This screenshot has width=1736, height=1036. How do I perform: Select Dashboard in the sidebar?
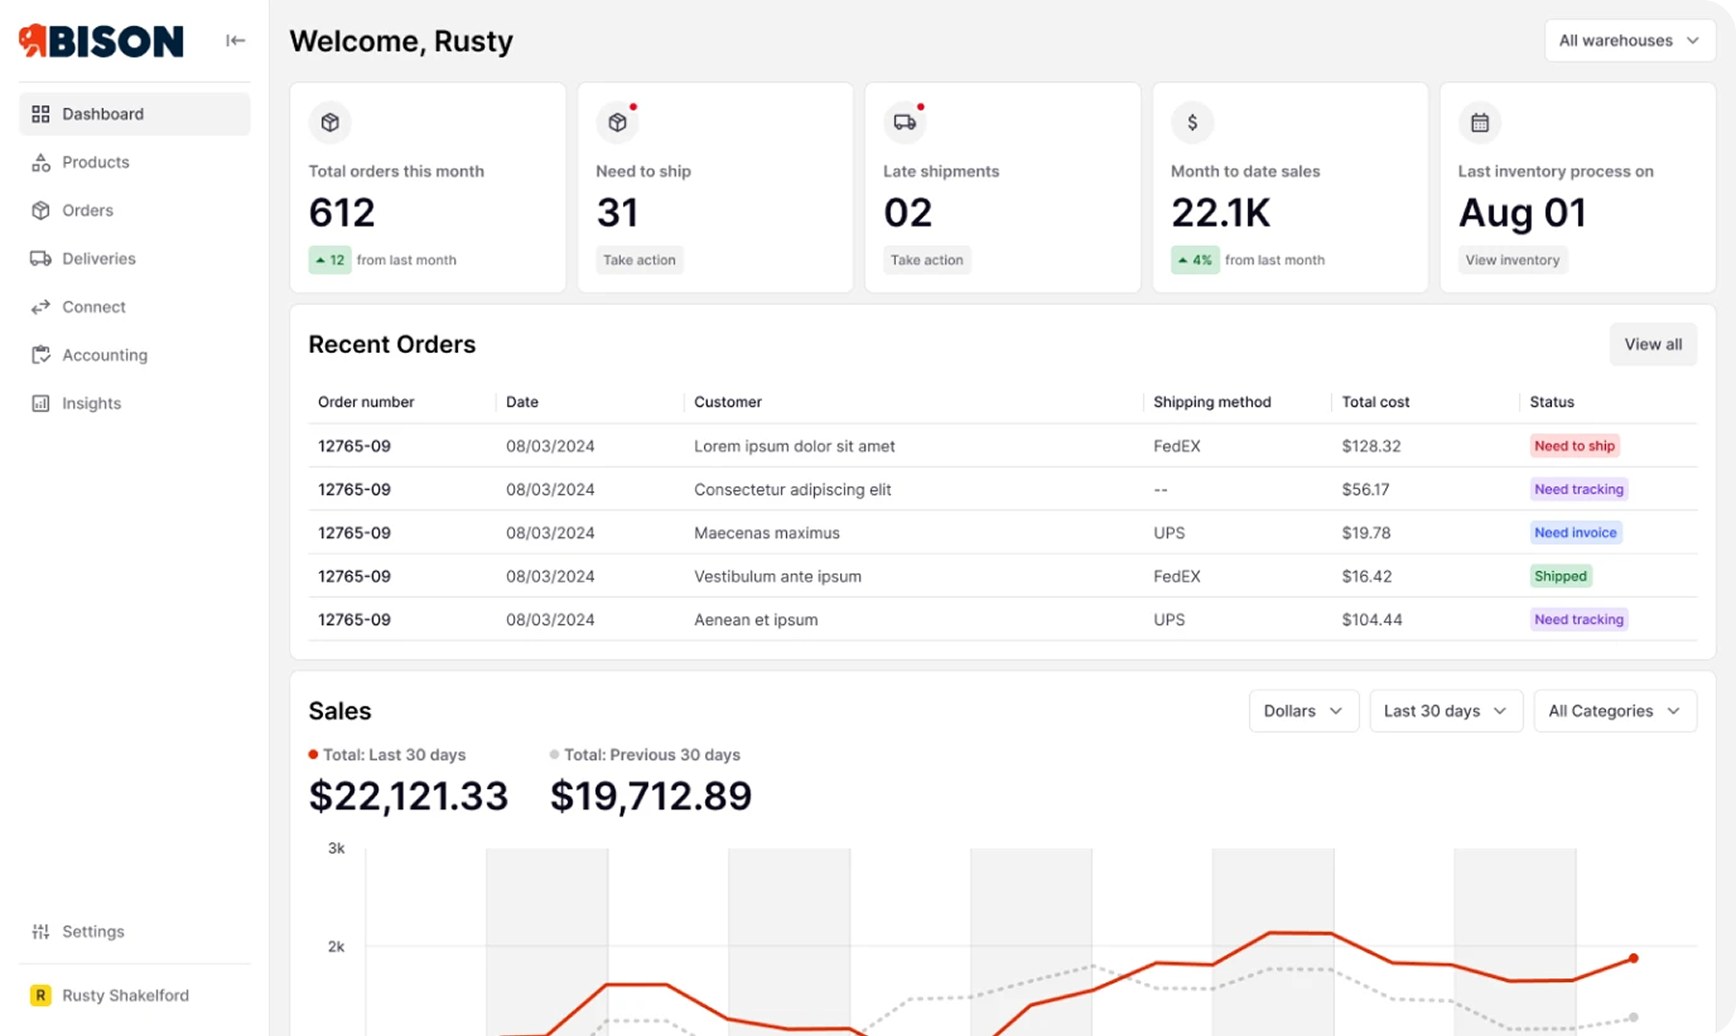click(x=103, y=113)
